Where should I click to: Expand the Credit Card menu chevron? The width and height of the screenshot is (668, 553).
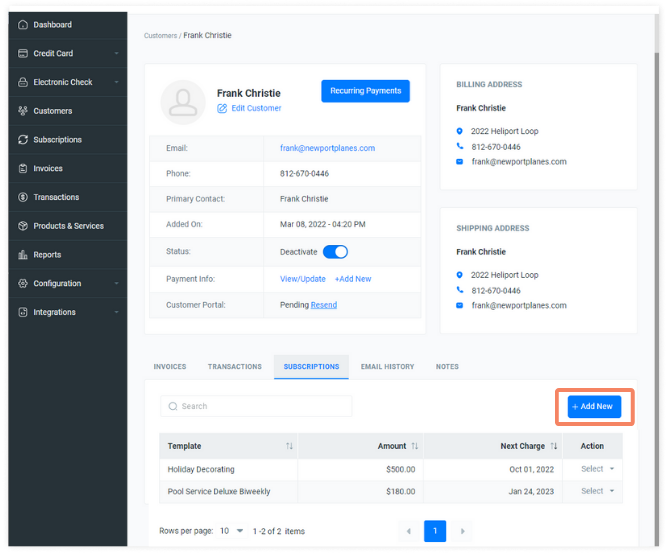click(116, 53)
